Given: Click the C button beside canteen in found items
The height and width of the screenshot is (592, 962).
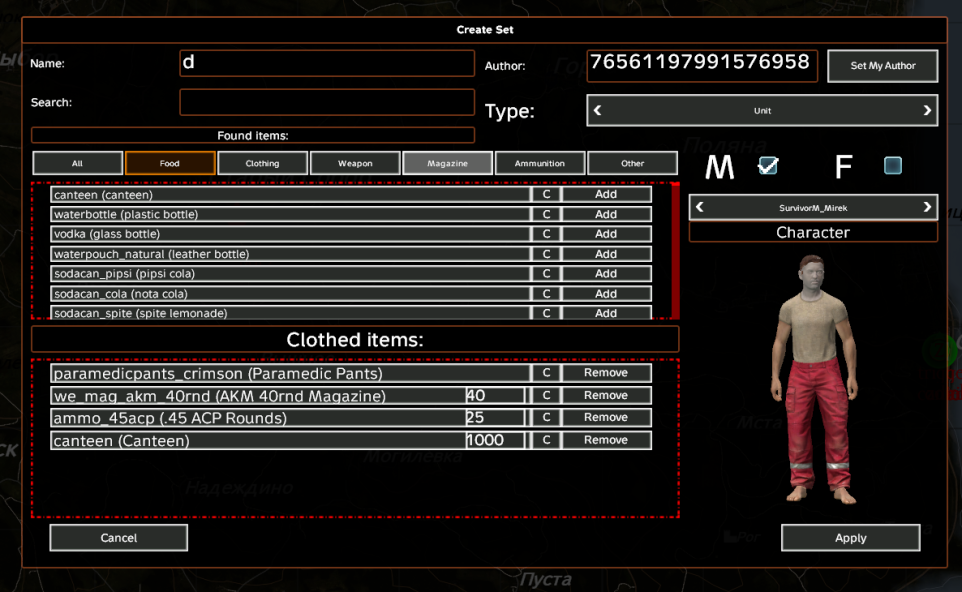Looking at the screenshot, I should [x=546, y=195].
